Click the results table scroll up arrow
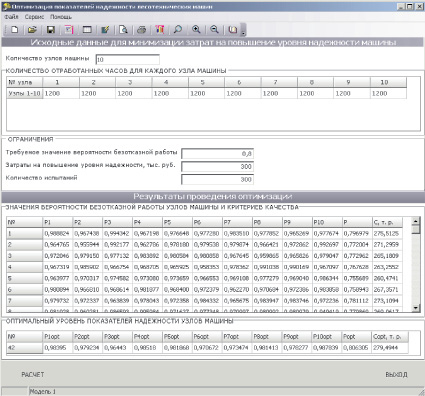 [416, 221]
